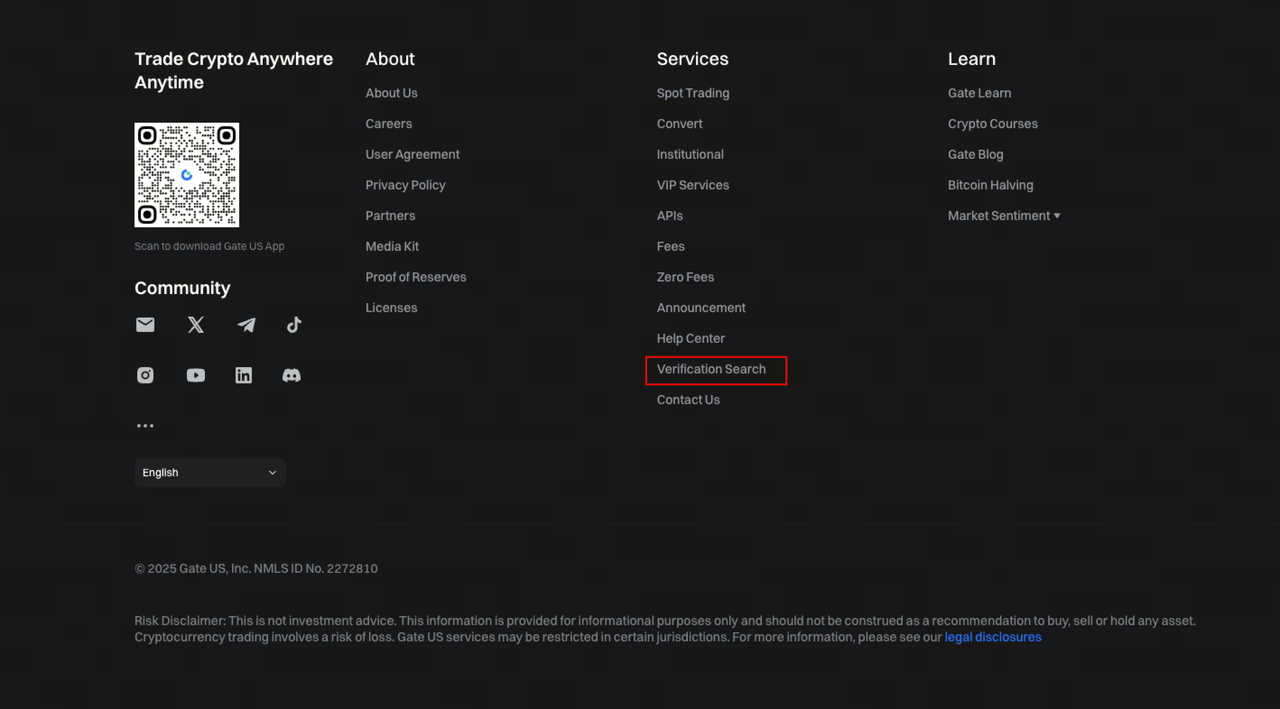Open Spot Trading from Services
This screenshot has width=1280, height=709.
pos(693,93)
